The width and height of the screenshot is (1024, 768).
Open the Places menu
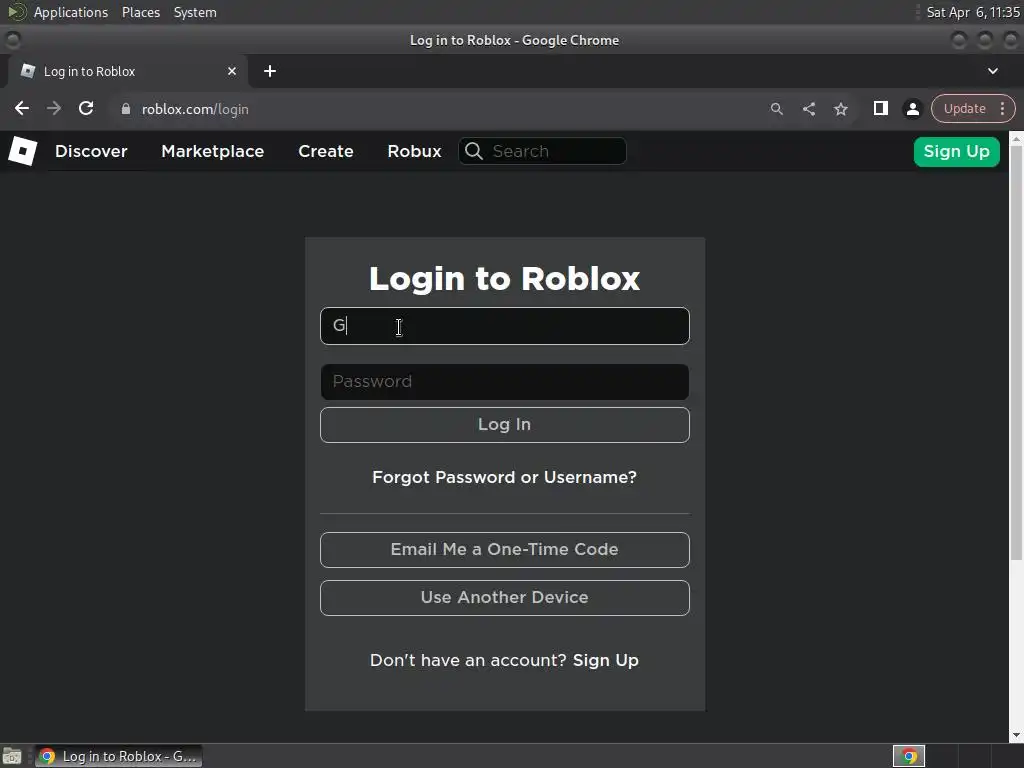tap(141, 12)
